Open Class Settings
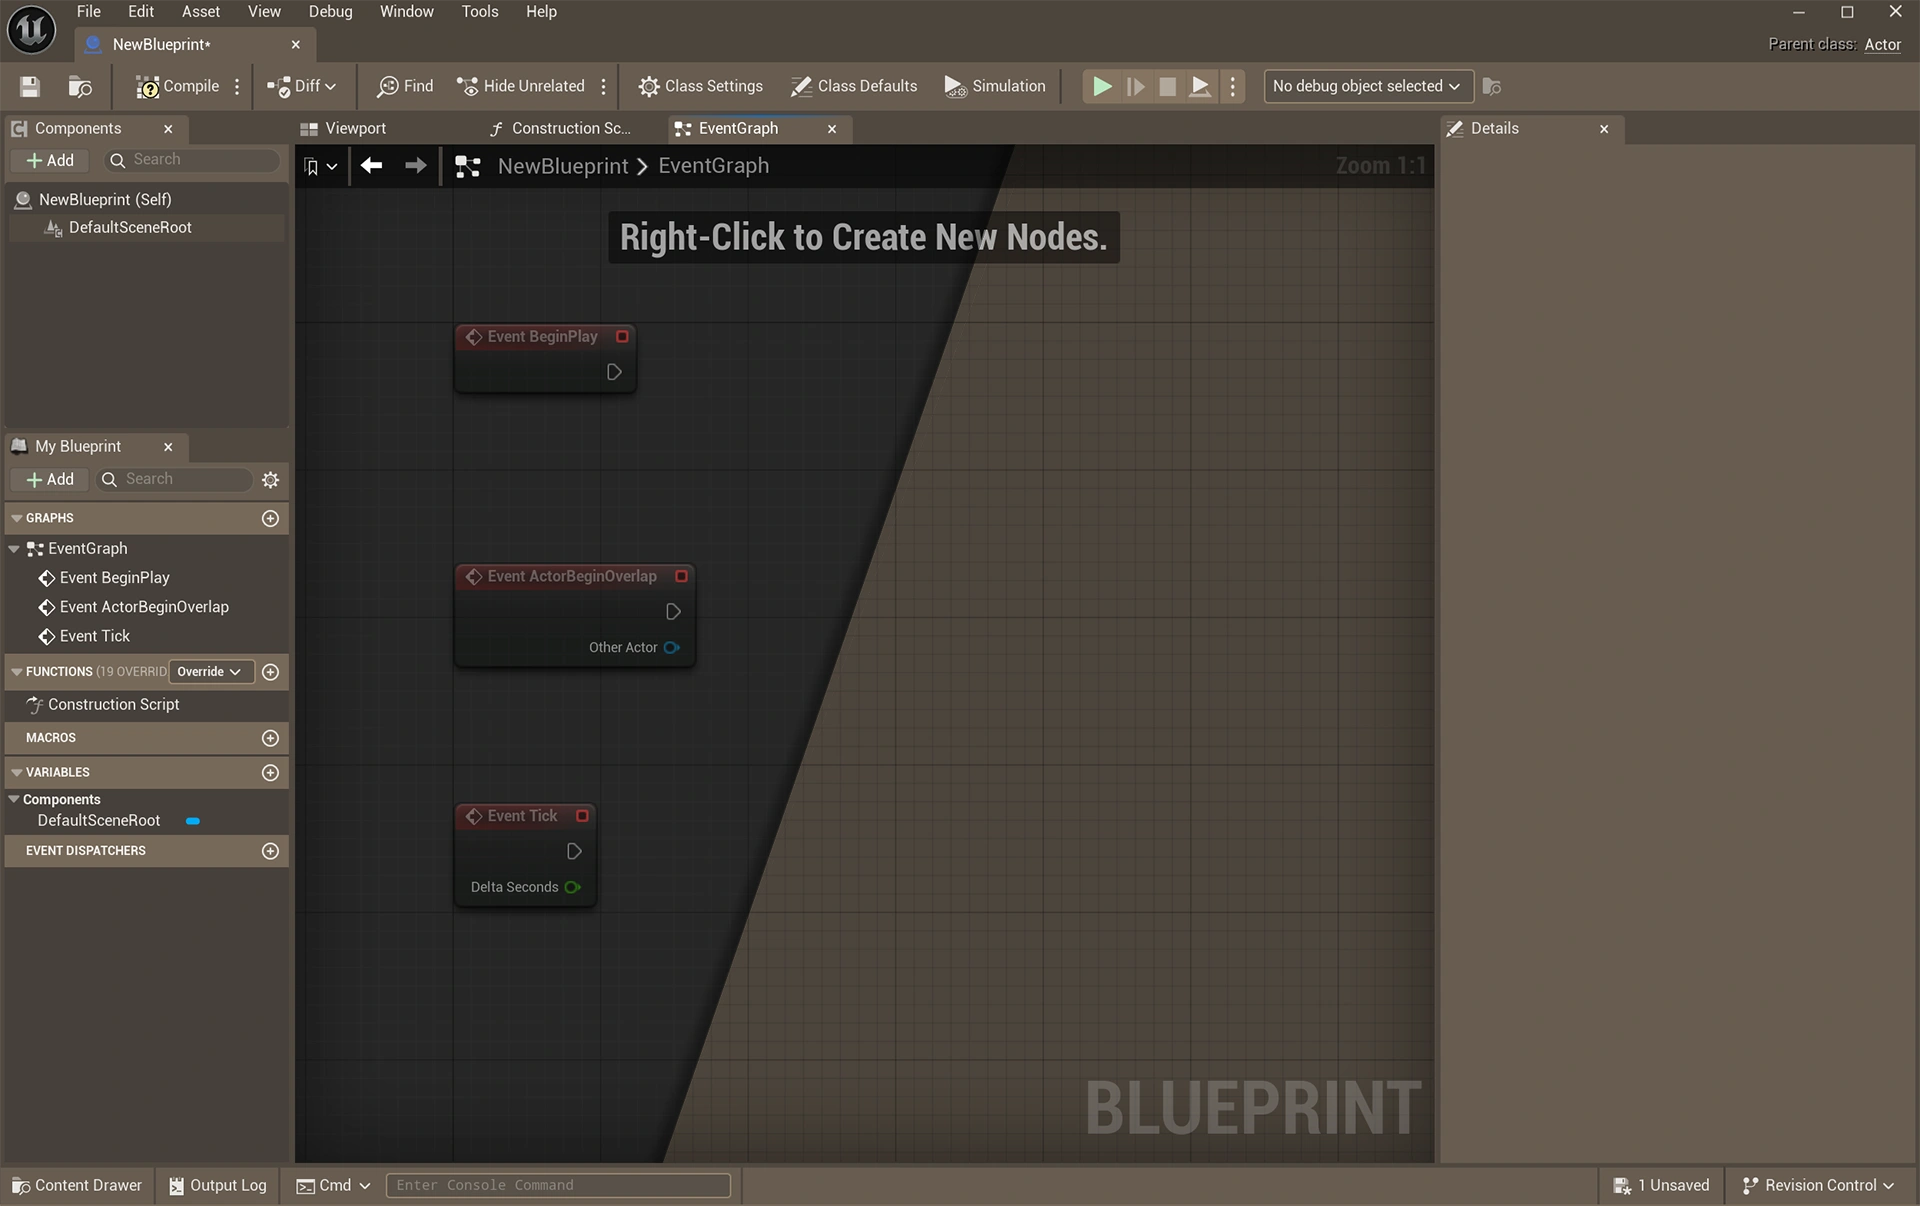This screenshot has height=1206, width=1920. tap(701, 87)
